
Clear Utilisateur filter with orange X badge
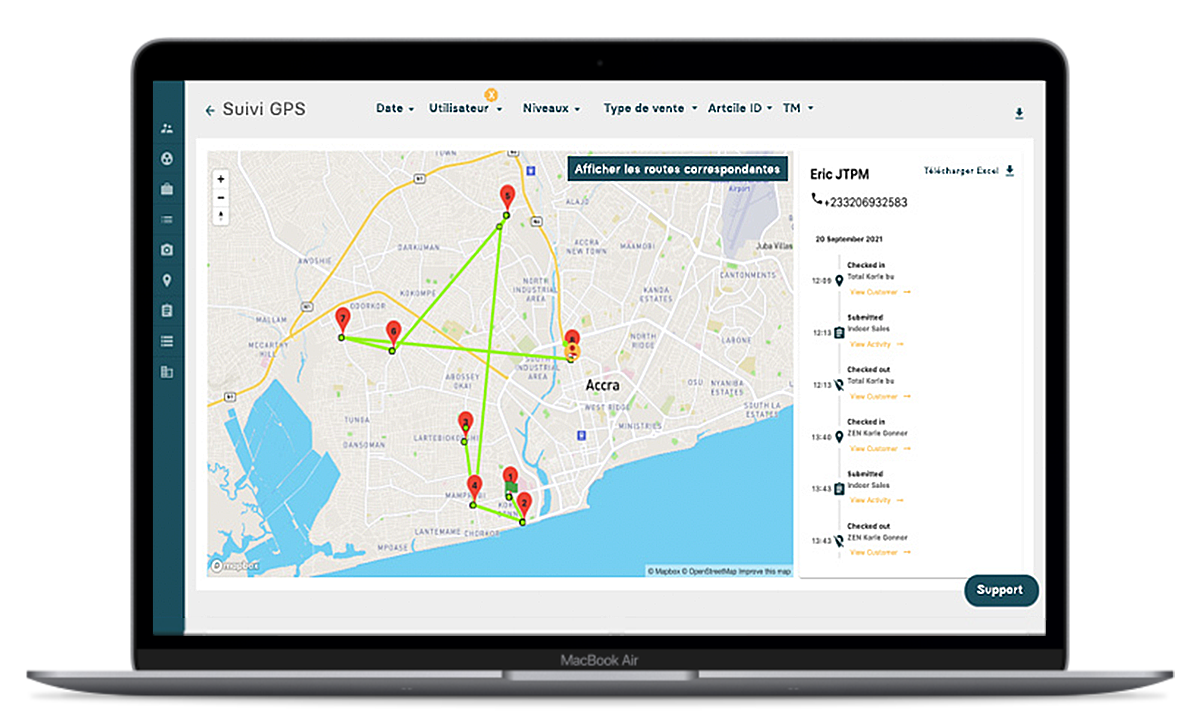pos(491,94)
